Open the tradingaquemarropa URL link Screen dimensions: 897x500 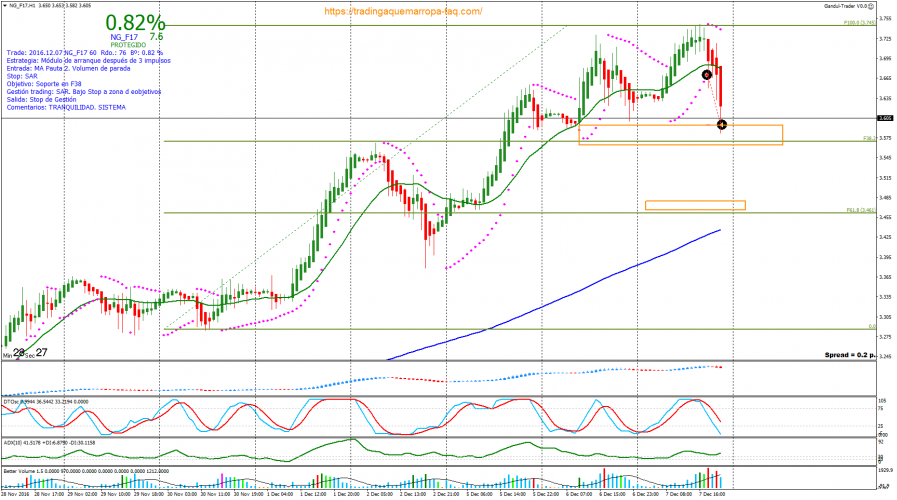(x=404, y=11)
